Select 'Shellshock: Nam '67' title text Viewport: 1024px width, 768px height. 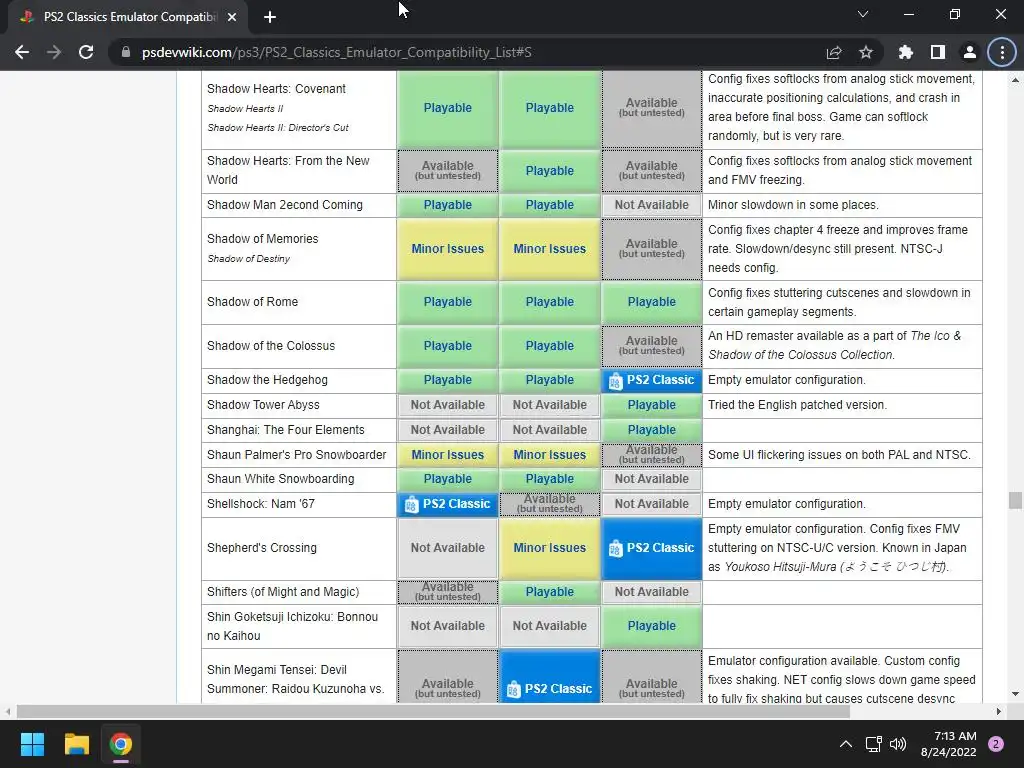coord(261,504)
